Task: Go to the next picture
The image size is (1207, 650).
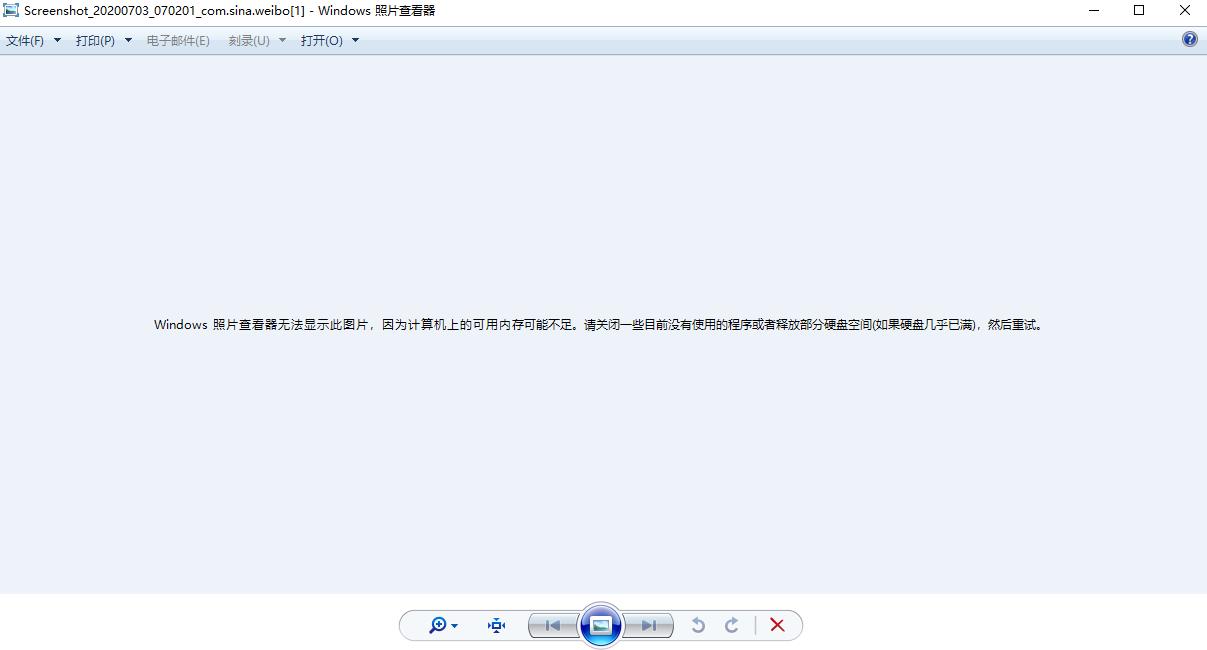Action: 649,624
